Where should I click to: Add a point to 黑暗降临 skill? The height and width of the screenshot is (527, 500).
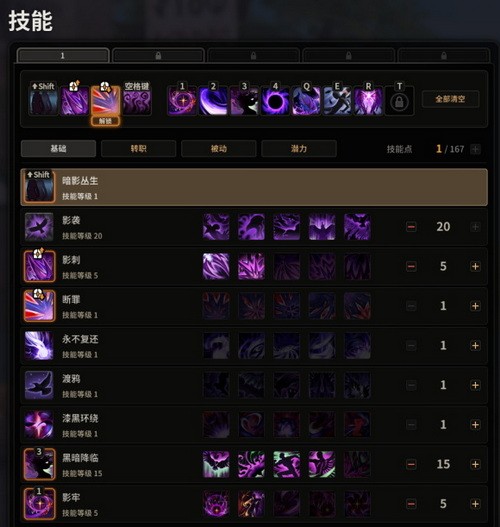[475, 464]
